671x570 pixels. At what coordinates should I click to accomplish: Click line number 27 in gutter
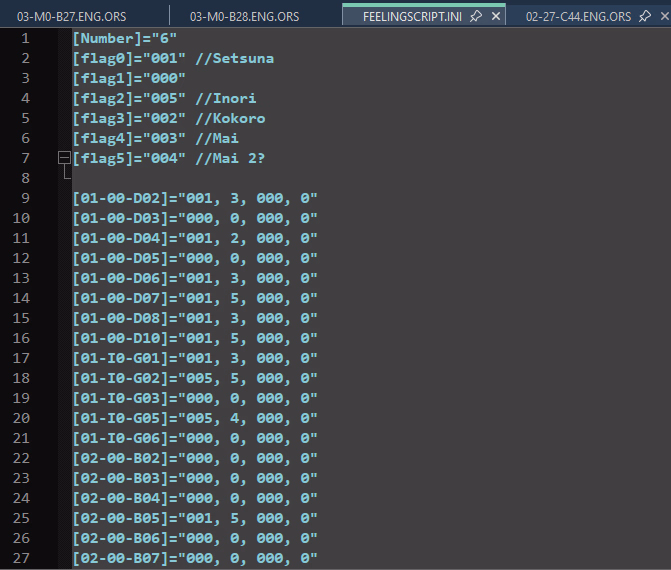(21, 558)
